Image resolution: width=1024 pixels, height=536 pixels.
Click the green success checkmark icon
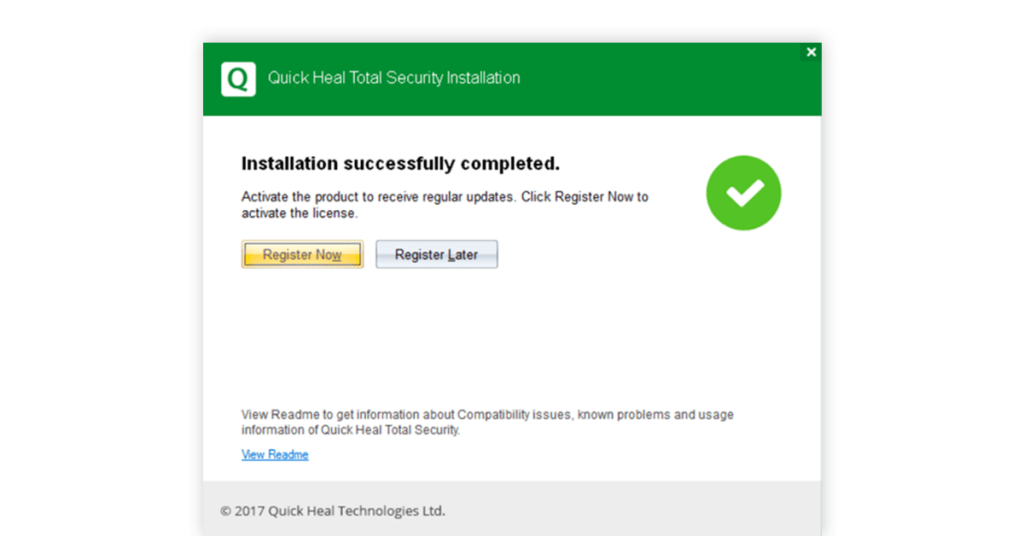743,193
